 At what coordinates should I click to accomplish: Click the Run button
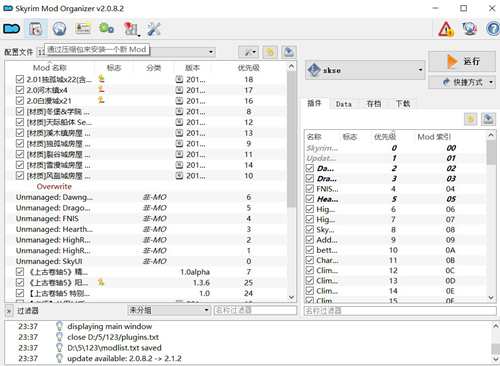click(x=462, y=61)
